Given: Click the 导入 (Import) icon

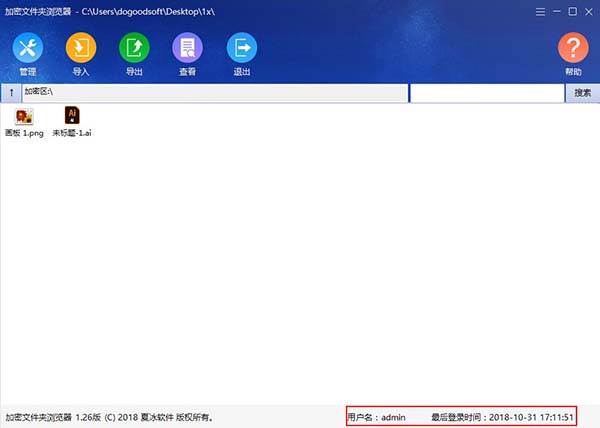Looking at the screenshot, I should click(x=81, y=48).
